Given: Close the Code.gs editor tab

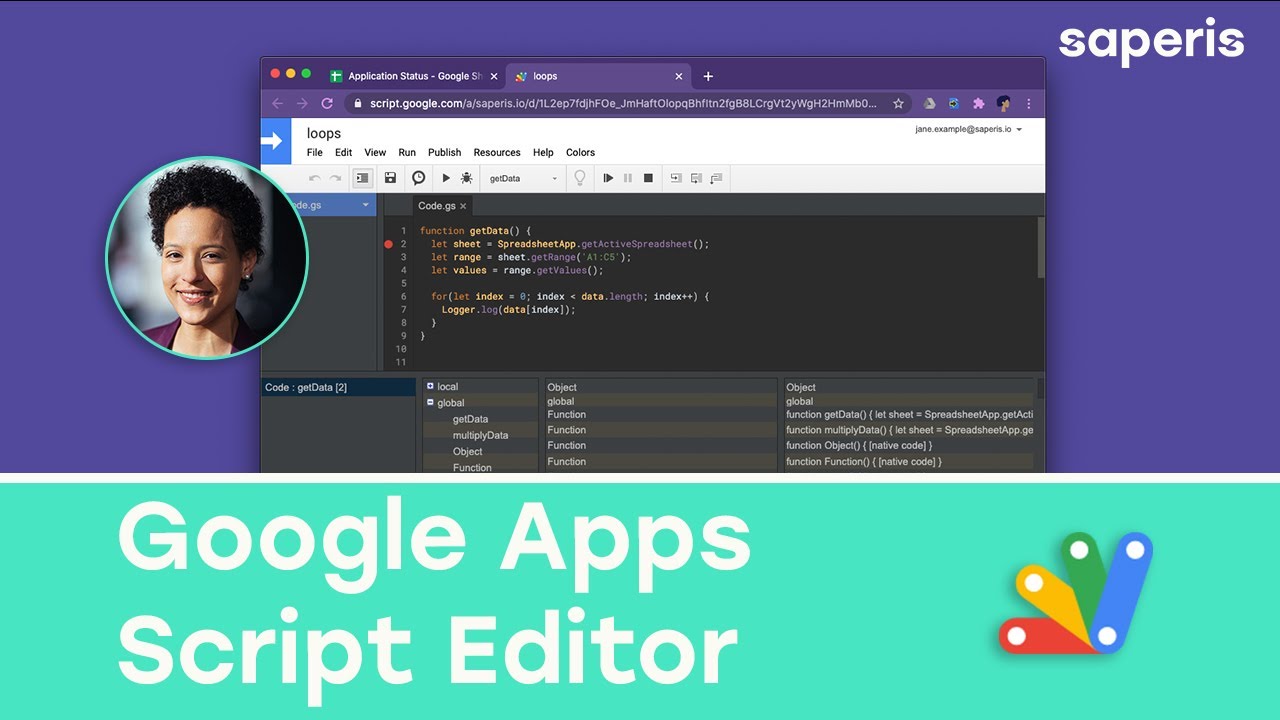Looking at the screenshot, I should click(x=463, y=206).
